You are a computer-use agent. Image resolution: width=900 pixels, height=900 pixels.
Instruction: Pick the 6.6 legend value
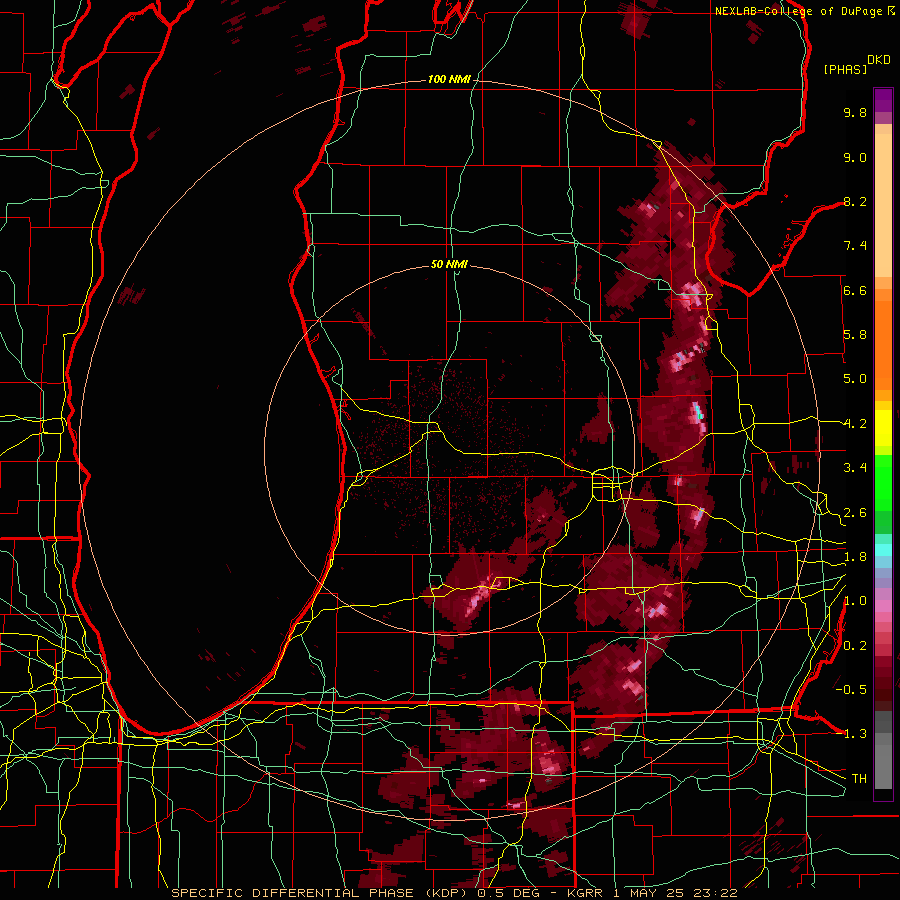(855, 290)
